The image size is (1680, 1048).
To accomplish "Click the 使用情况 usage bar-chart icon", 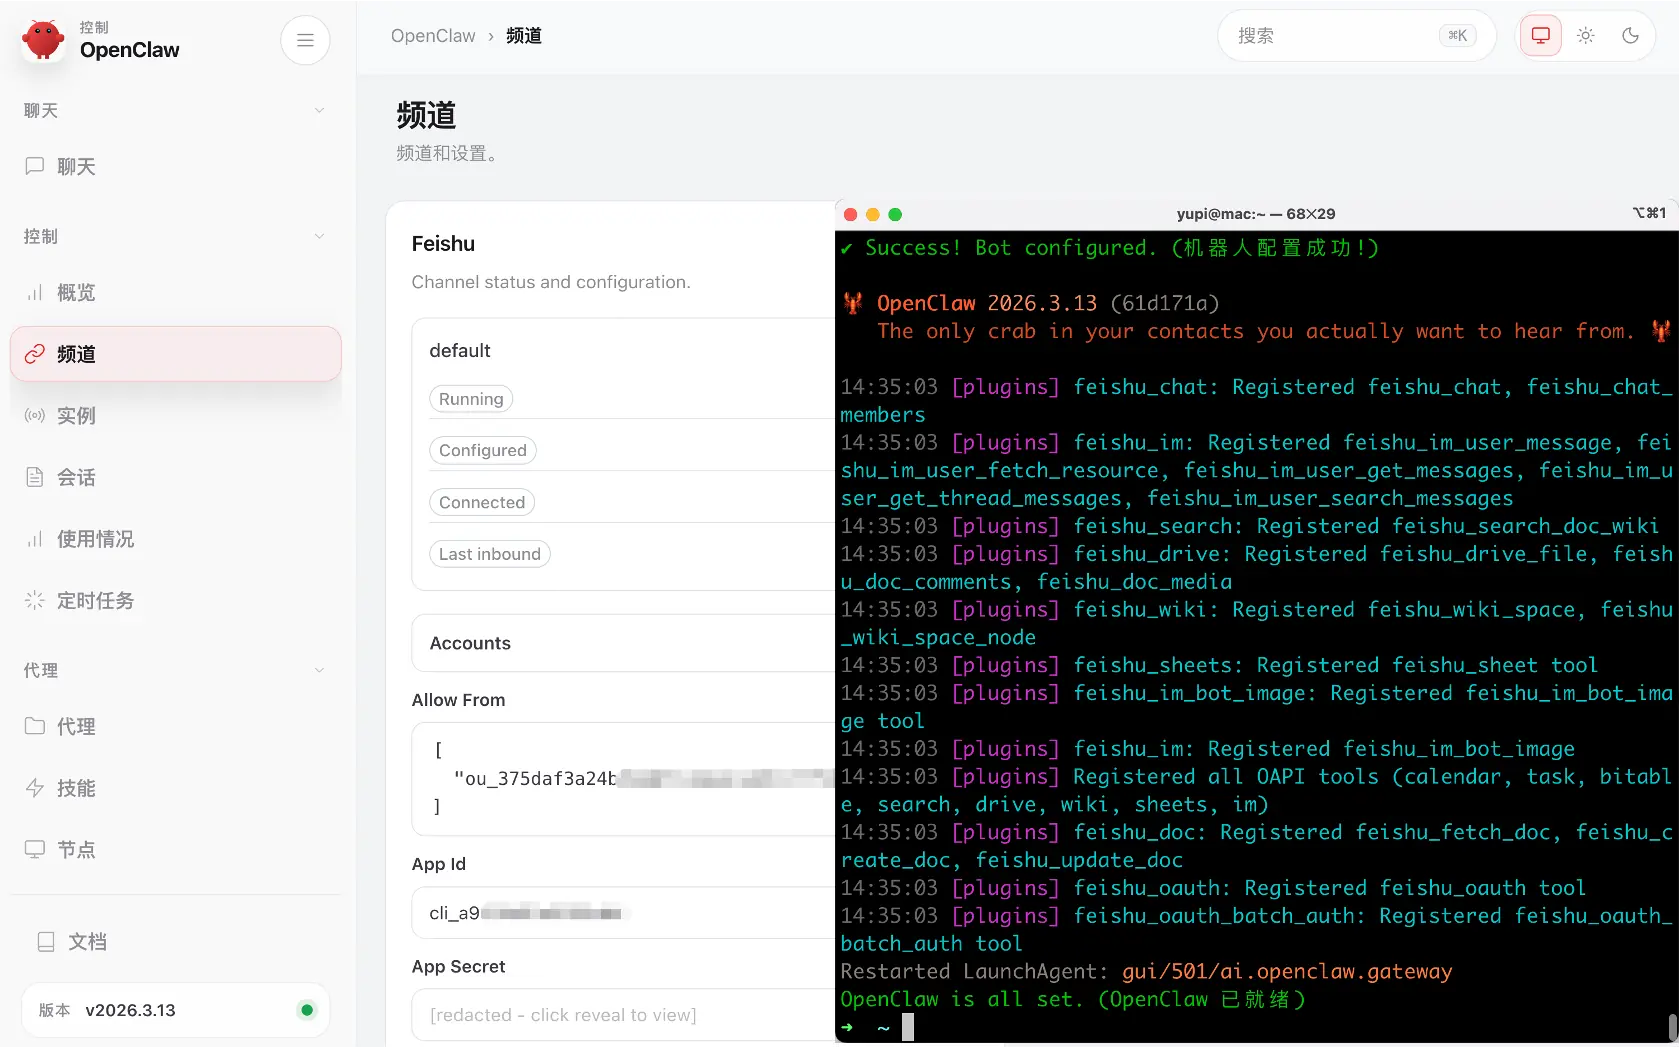I will tap(35, 539).
